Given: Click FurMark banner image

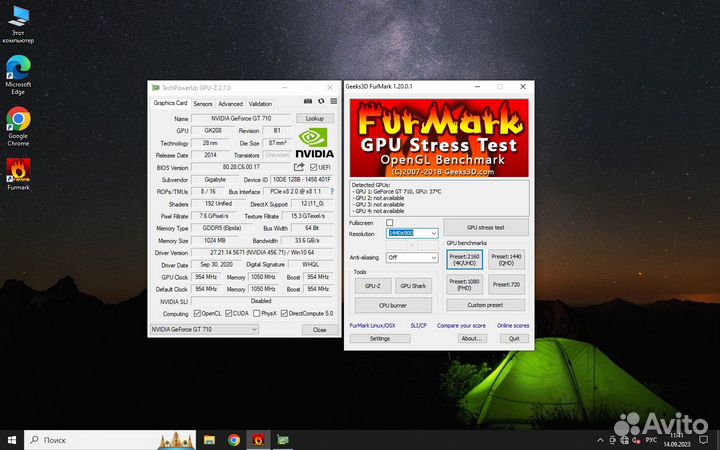Looking at the screenshot, I should tap(439, 138).
